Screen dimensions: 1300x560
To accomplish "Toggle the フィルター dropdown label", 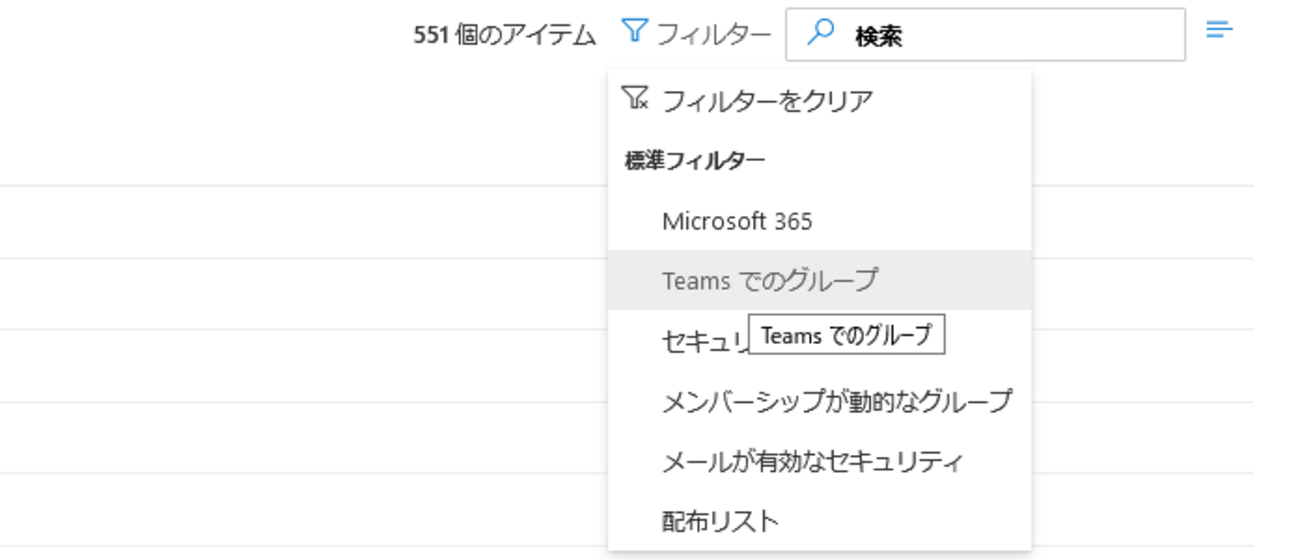I will click(713, 35).
